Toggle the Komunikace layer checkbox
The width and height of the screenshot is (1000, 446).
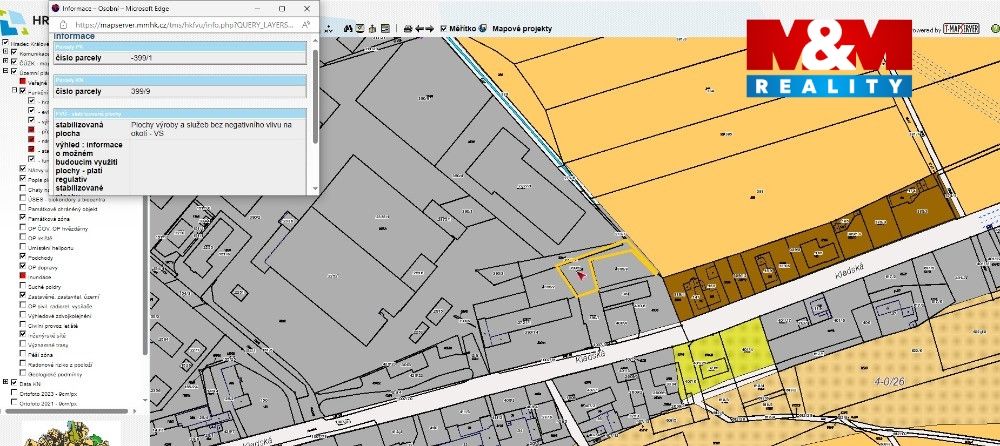click(x=14, y=52)
